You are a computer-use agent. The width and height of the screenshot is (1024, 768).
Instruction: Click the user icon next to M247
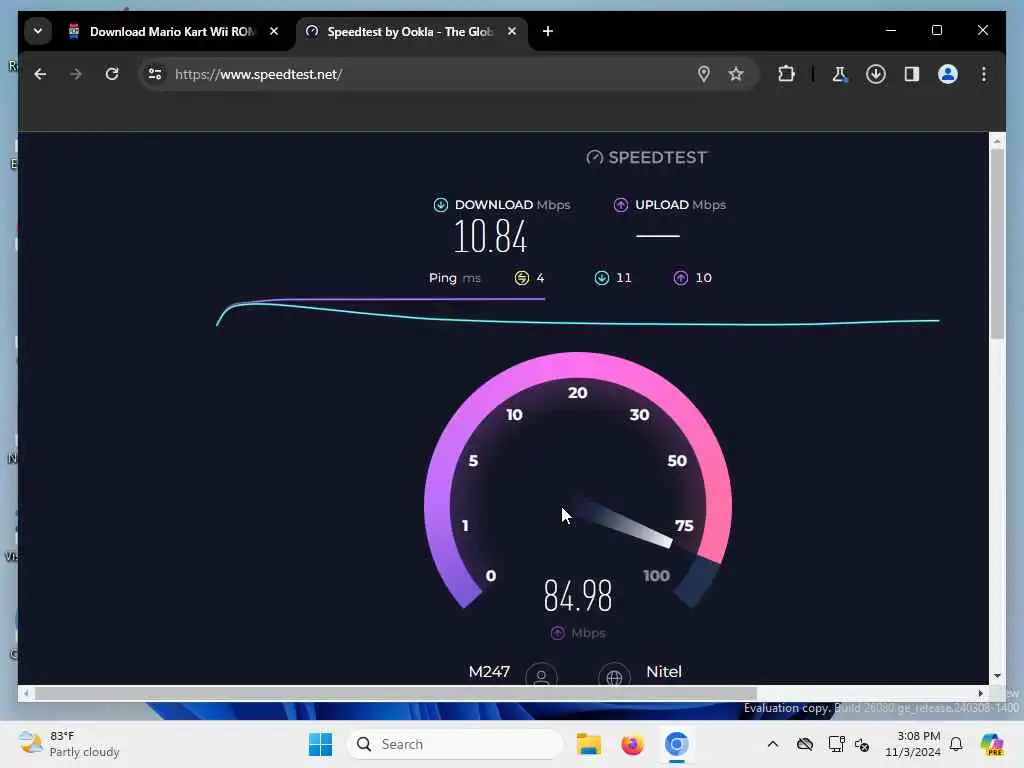[x=541, y=675]
